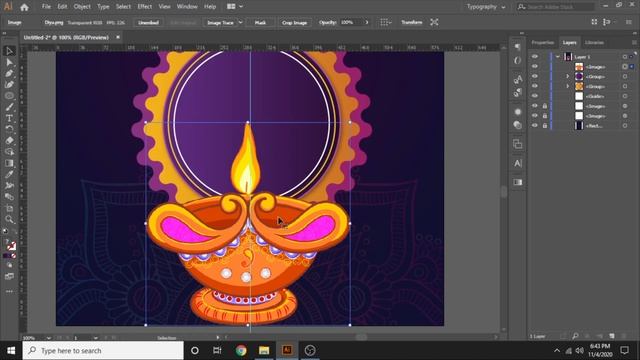The width and height of the screenshot is (640, 360).
Task: Click the Mask button
Action: coord(260,22)
